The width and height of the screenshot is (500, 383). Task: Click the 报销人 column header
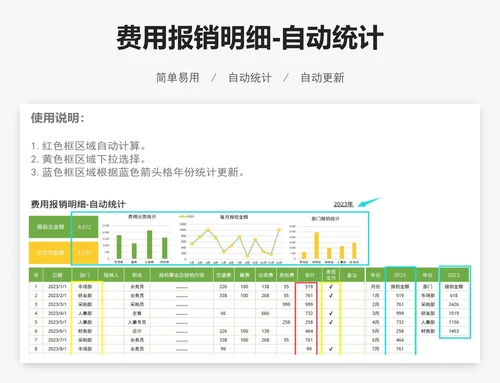111,275
